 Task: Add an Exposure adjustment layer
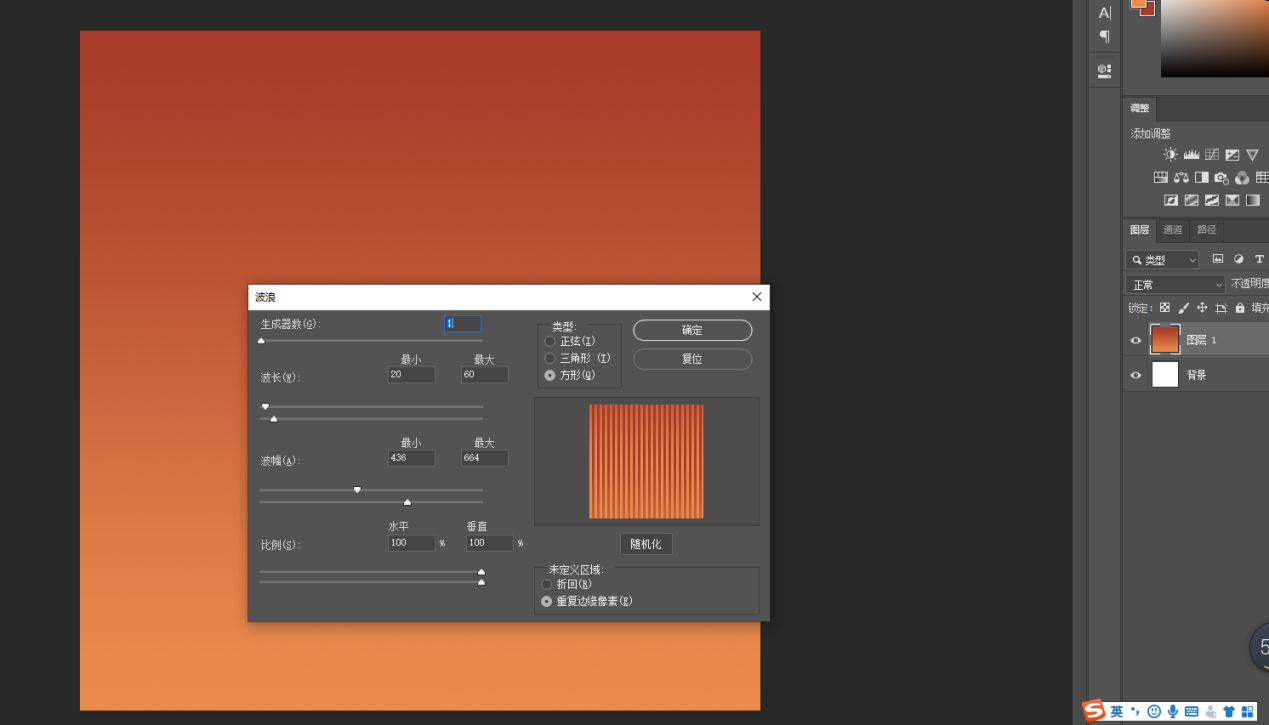pyautogui.click(x=1232, y=155)
